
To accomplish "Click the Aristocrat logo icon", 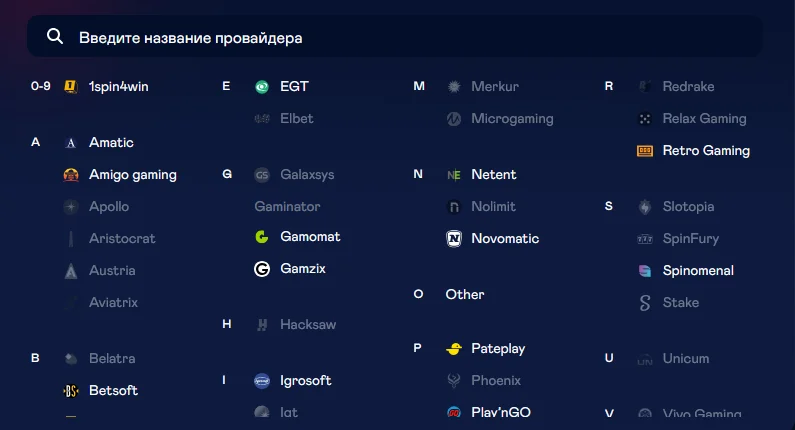I will [71, 239].
